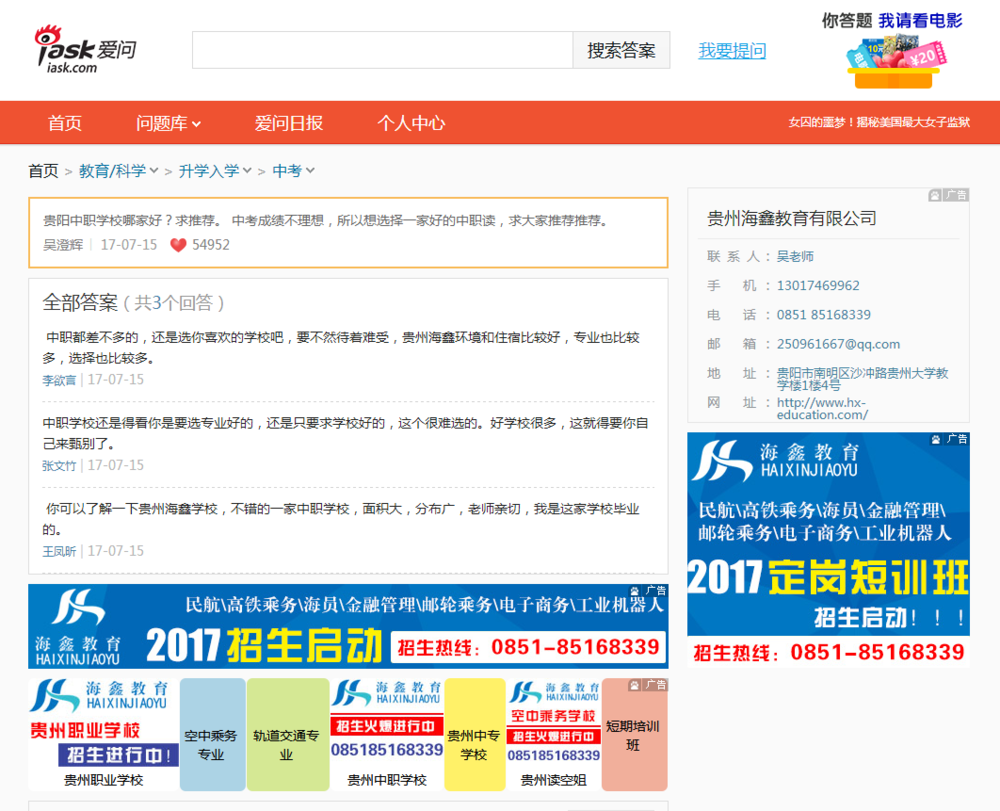Click the iask 爱问 logo
The height and width of the screenshot is (811, 1000).
85,50
